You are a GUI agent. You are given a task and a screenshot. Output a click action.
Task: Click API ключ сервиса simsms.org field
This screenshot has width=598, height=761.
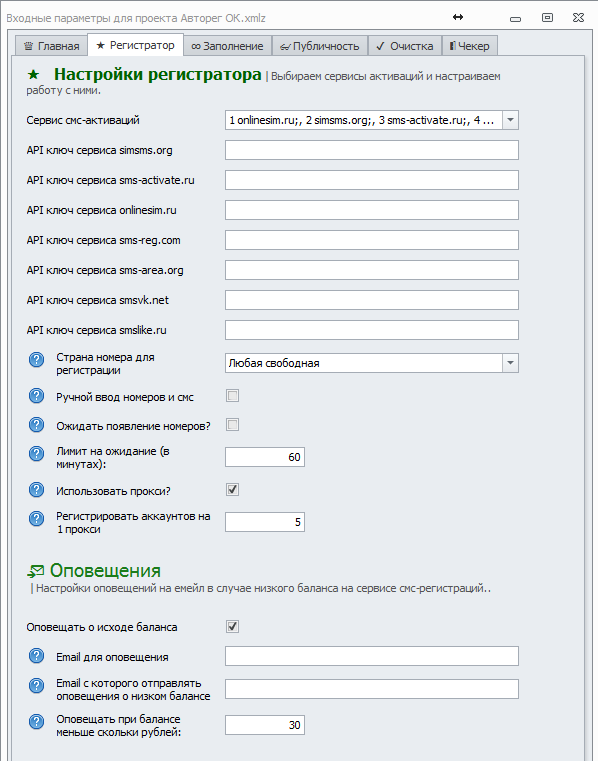point(372,150)
